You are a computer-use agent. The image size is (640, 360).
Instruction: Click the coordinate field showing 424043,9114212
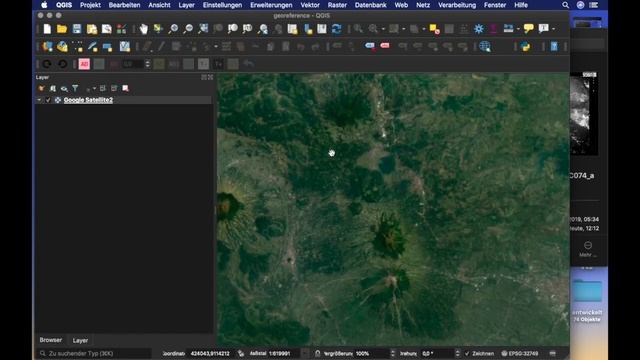[x=210, y=353]
